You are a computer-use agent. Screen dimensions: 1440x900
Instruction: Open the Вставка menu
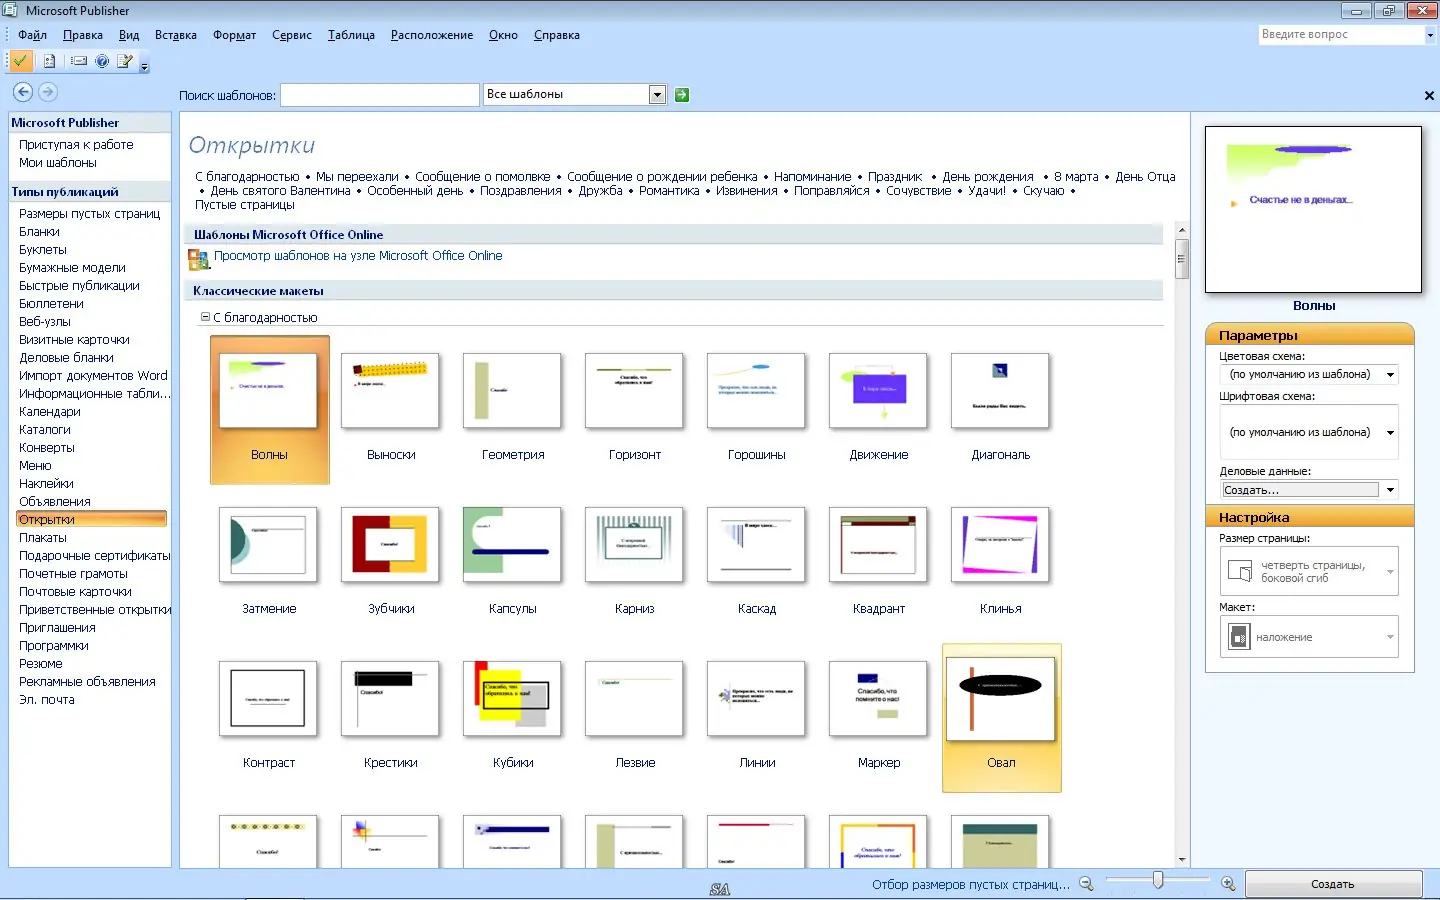coord(176,35)
